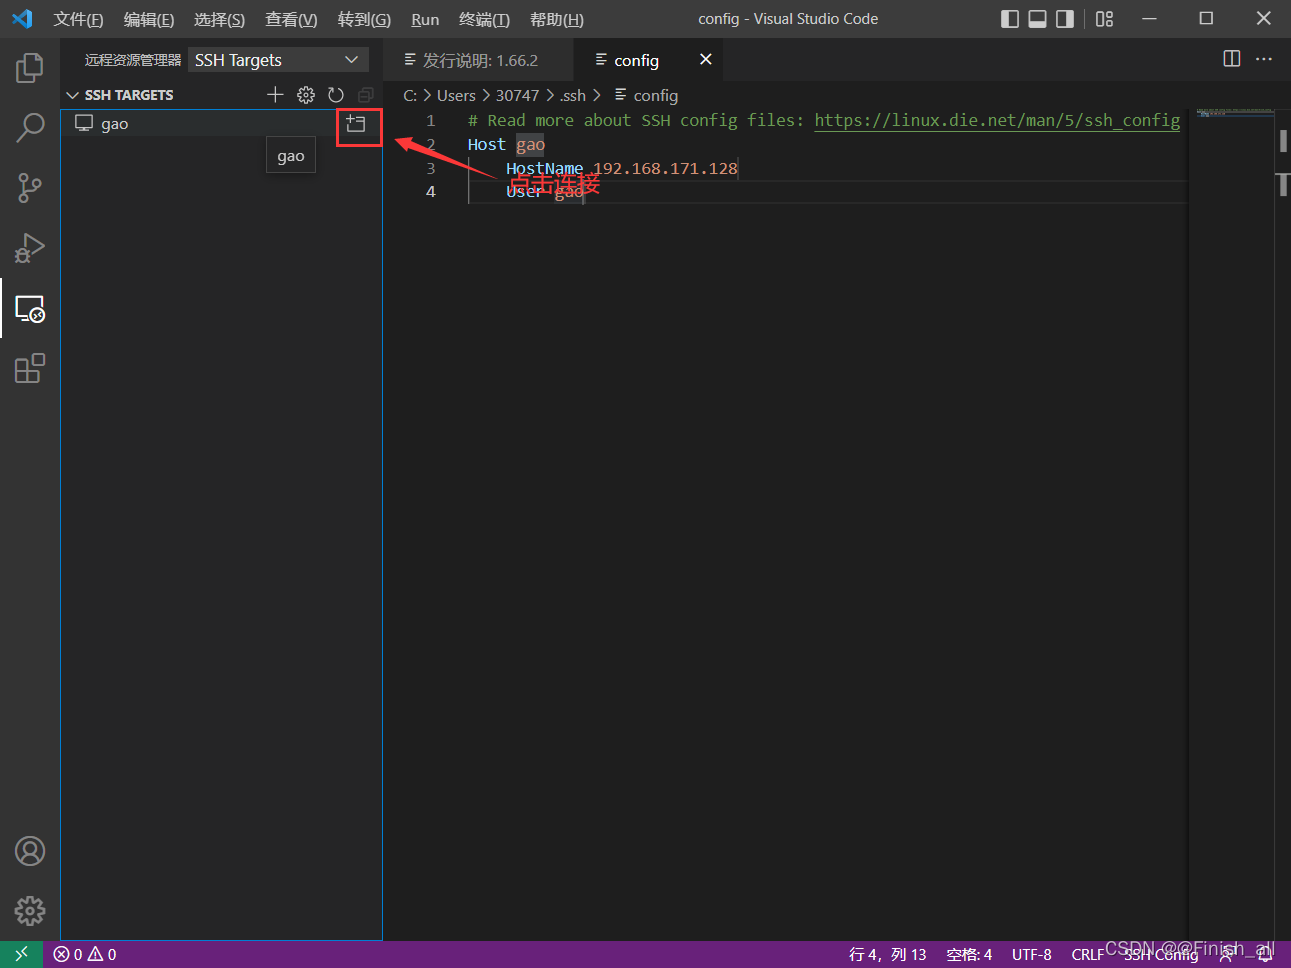
Task: Click line number 1 in the gutter
Action: [431, 120]
